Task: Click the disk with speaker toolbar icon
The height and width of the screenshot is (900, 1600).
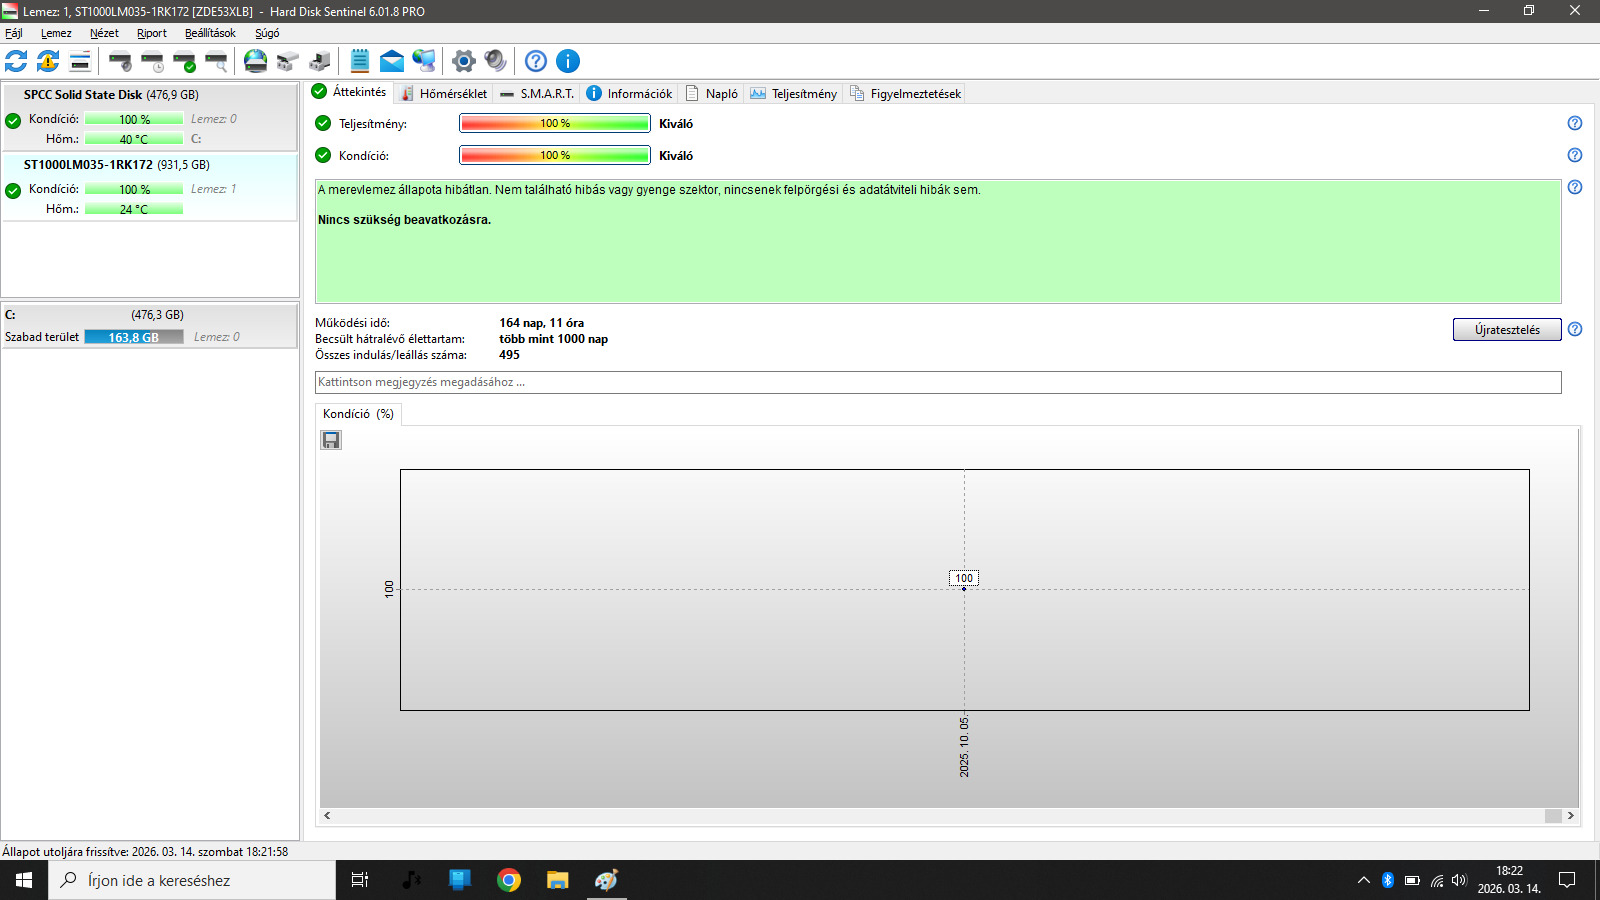Action: click(120, 61)
